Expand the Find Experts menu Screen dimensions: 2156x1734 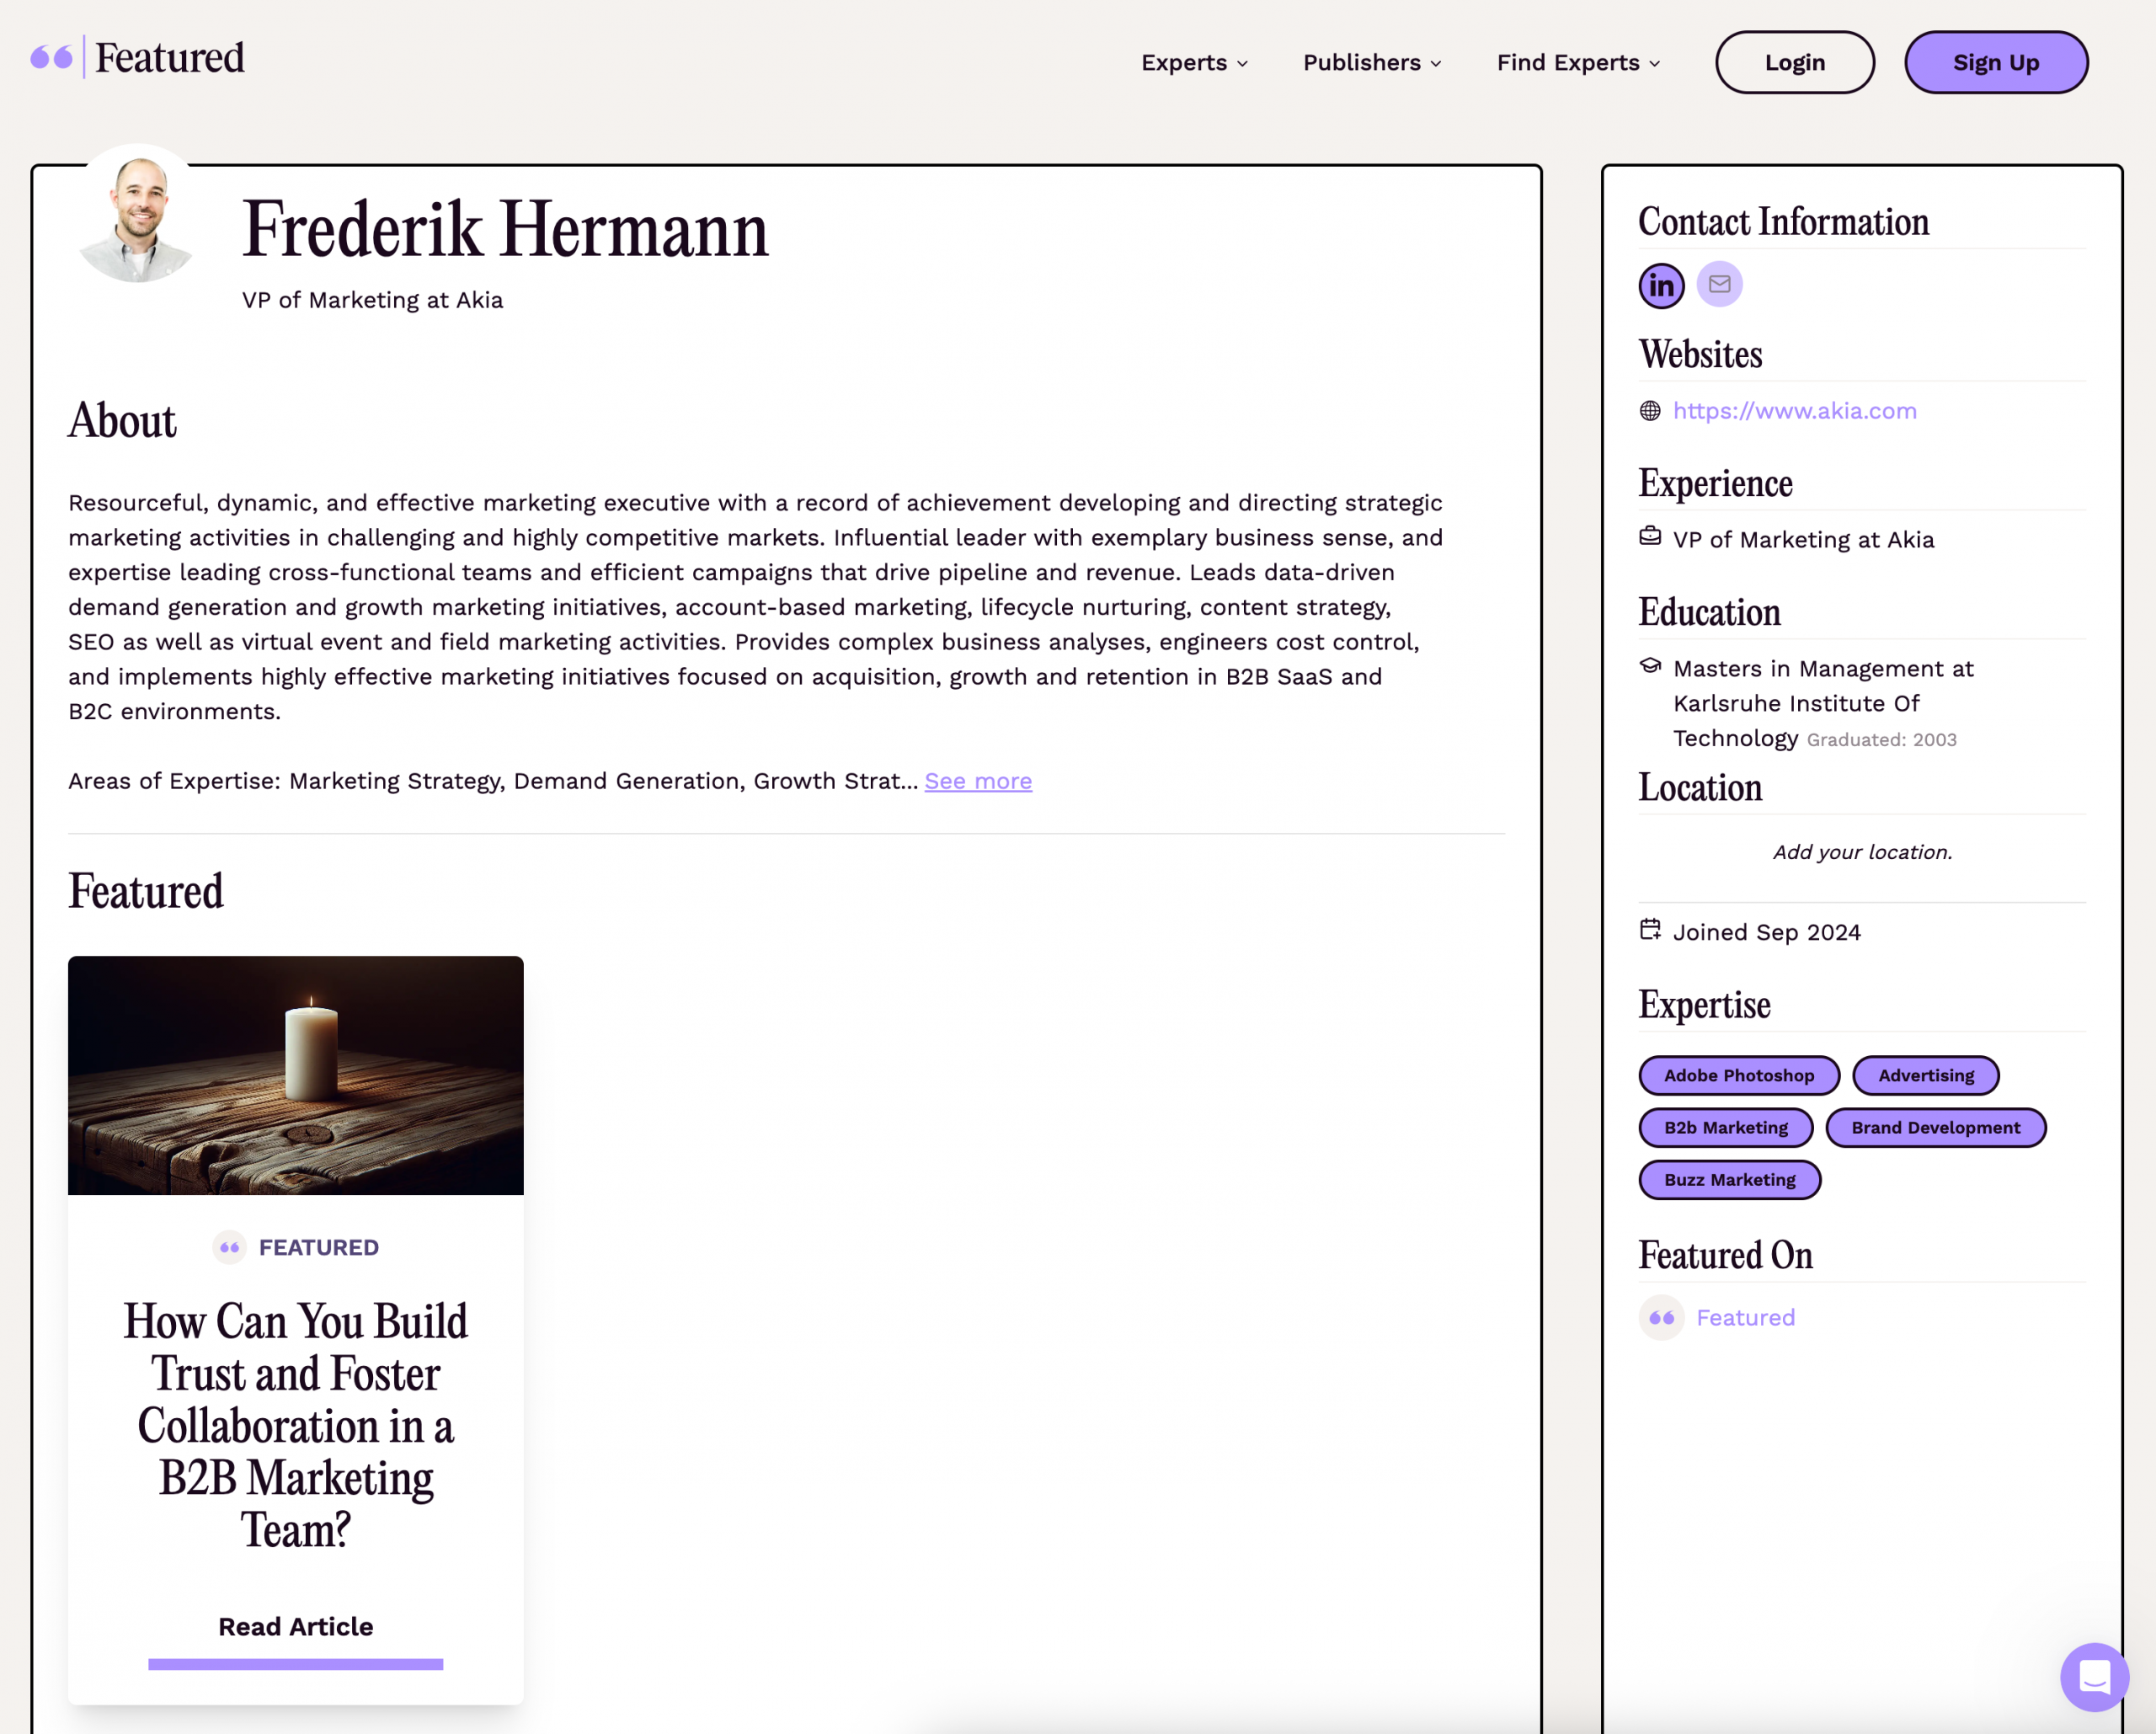[x=1578, y=63]
